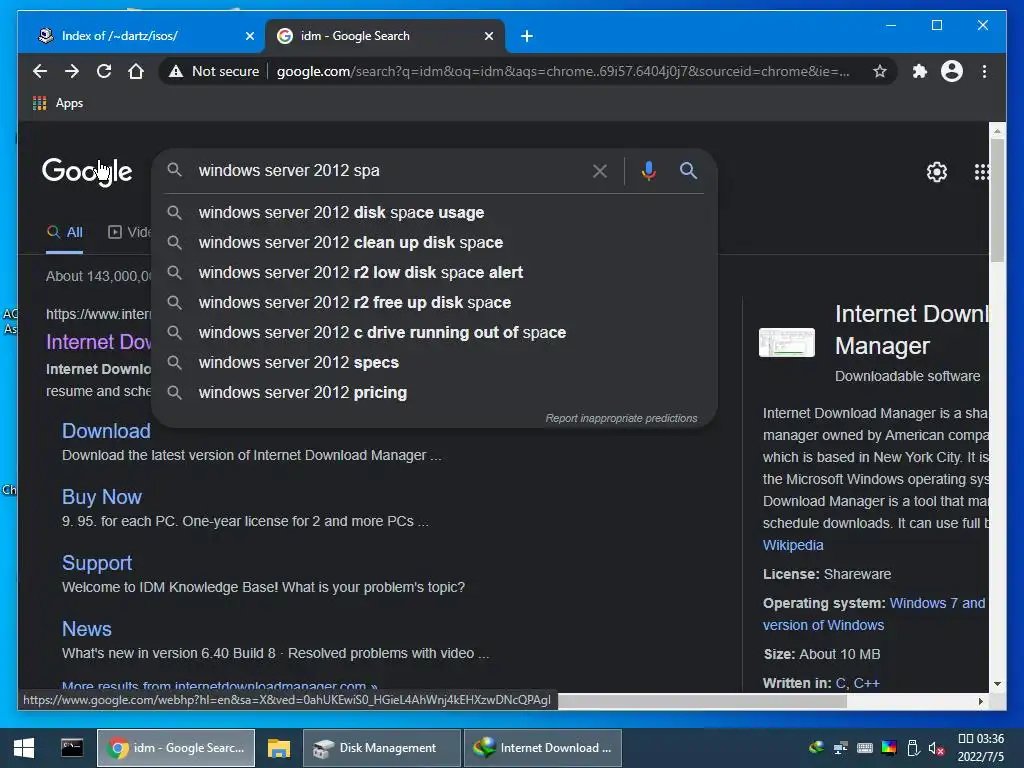Close the Index of /~dartz/isos/ tab
Screen dimensions: 1024x768
tap(249, 36)
